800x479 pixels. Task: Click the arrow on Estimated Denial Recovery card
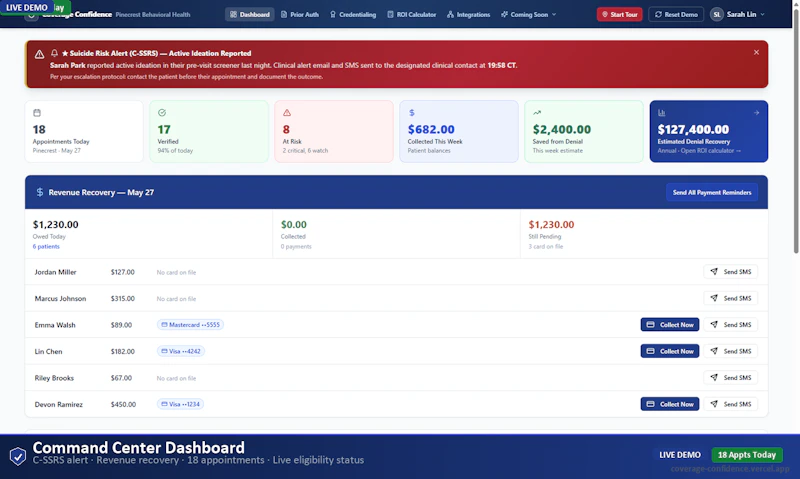tap(756, 113)
